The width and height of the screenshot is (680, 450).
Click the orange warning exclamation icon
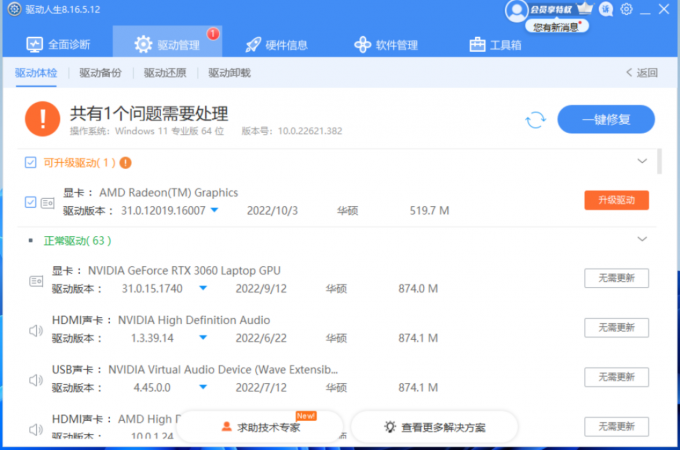42,119
